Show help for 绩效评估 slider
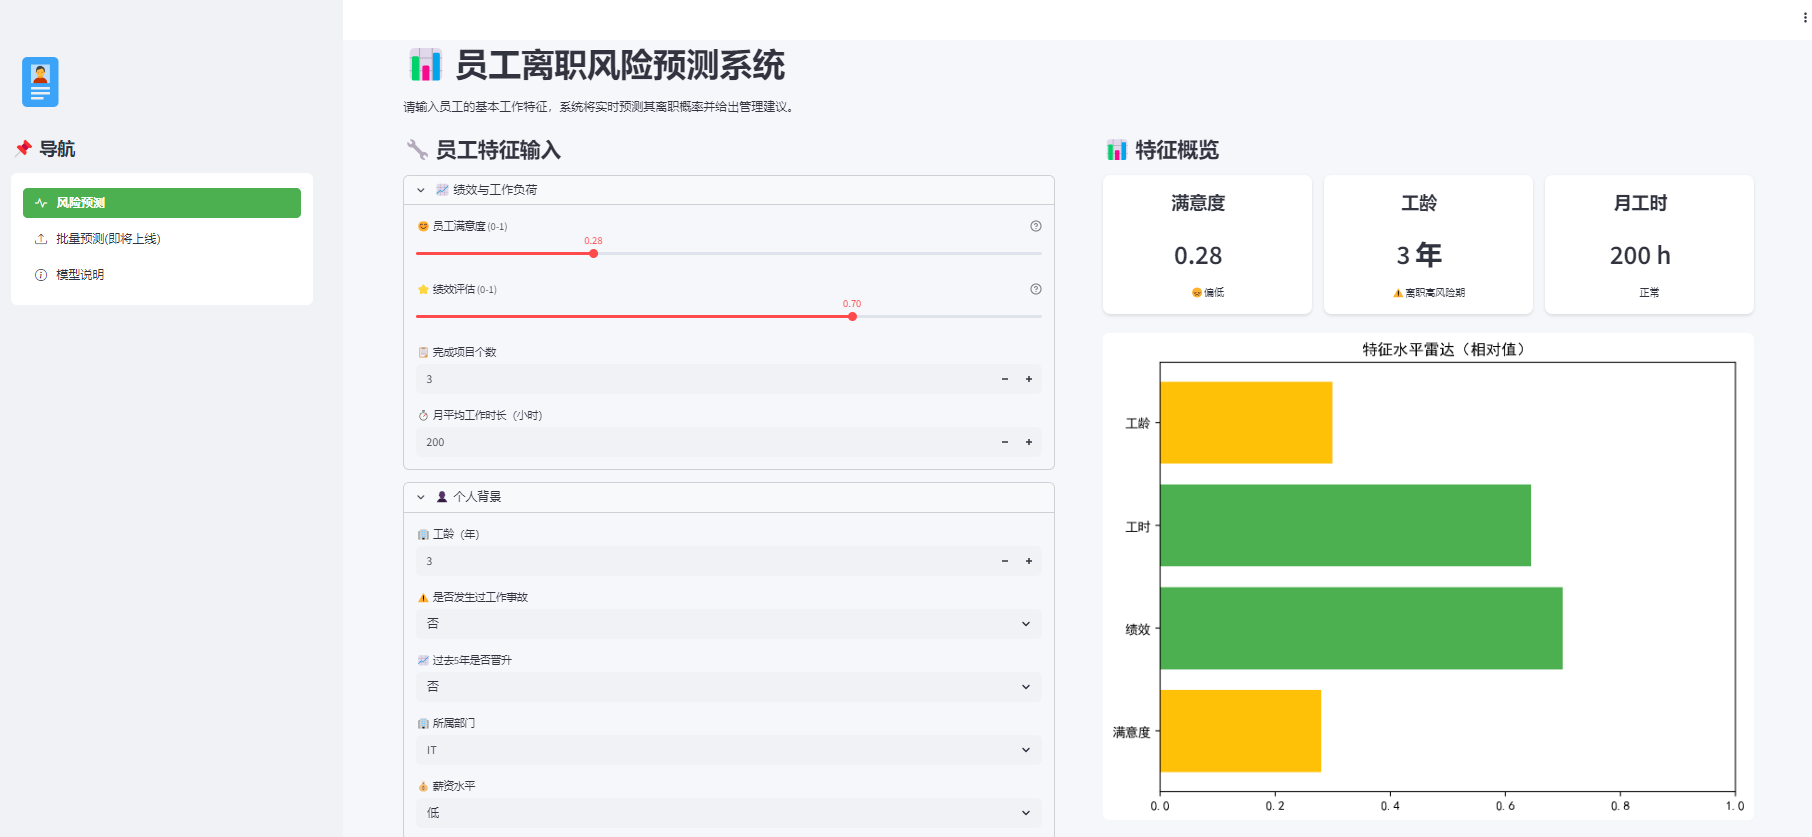The image size is (1812, 837). (x=1036, y=289)
